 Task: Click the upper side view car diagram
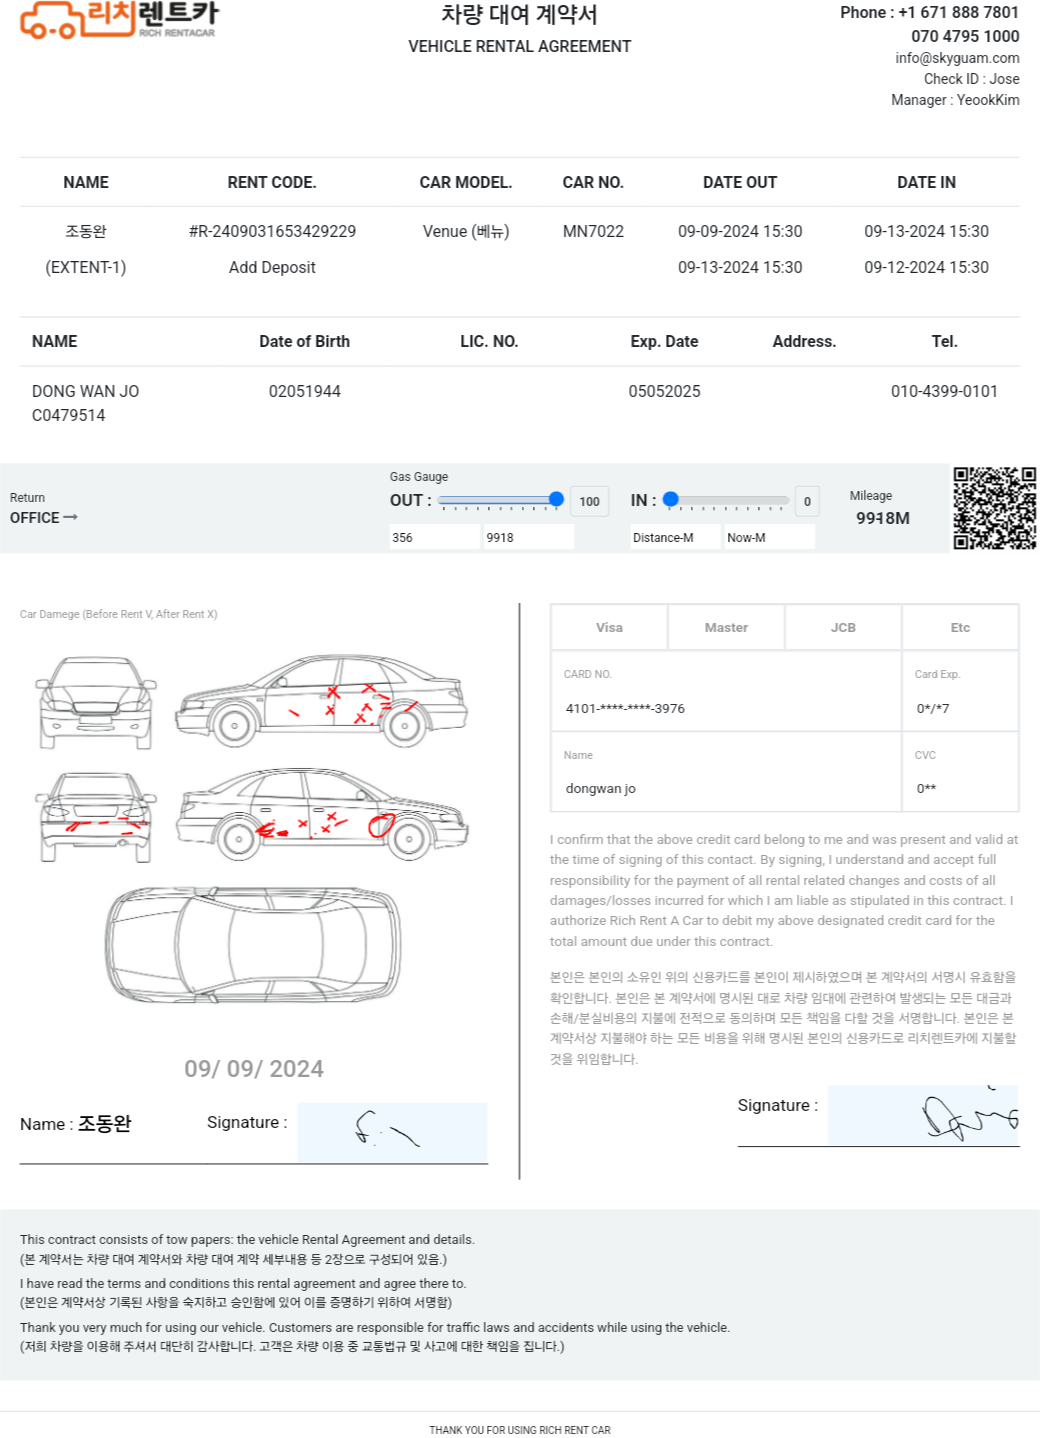321,700
